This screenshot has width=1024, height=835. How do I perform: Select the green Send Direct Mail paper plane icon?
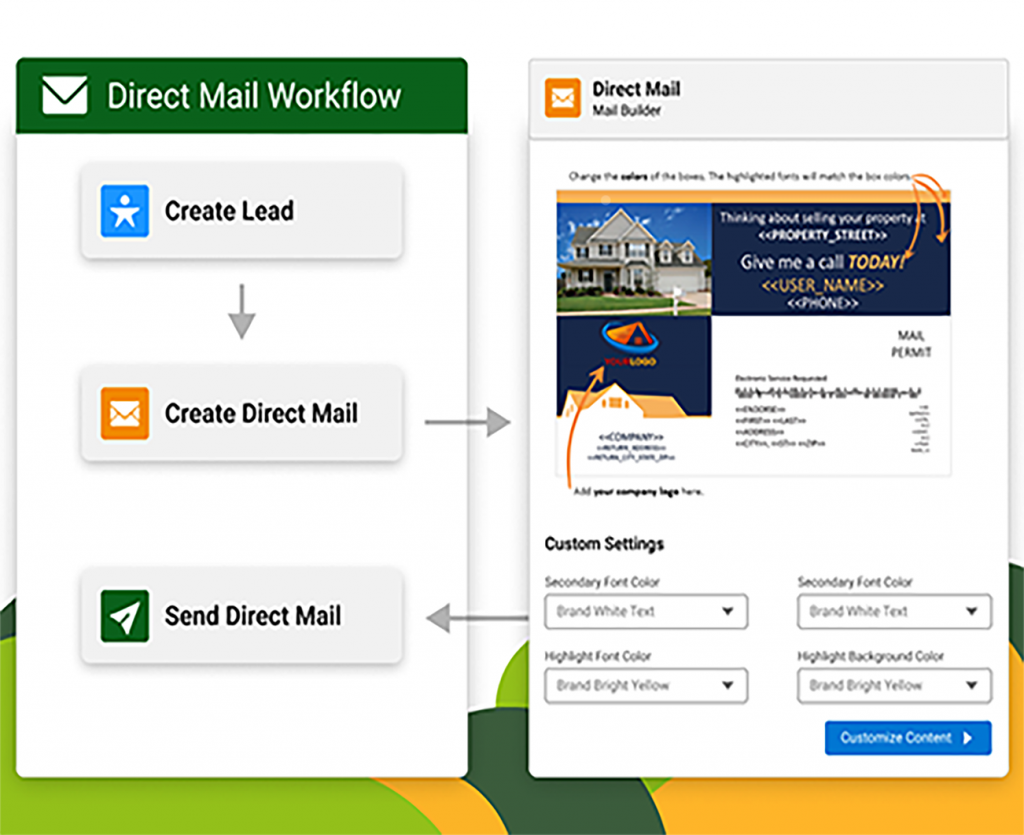click(124, 616)
